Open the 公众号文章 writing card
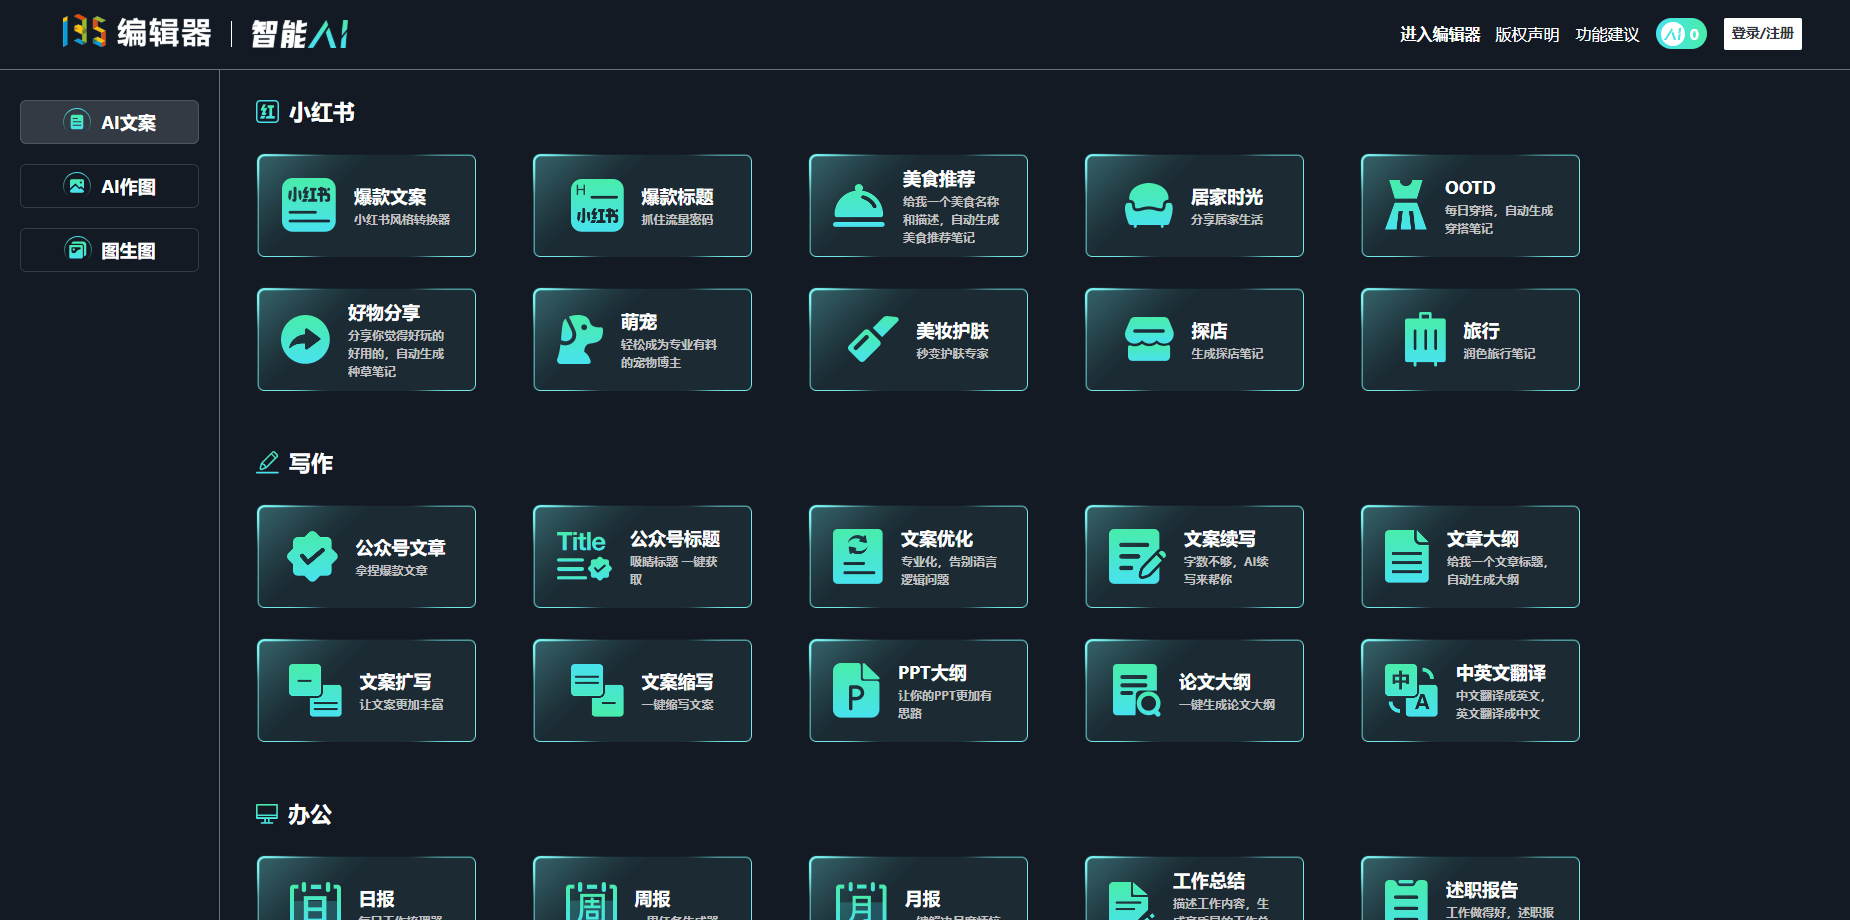Viewport: 1850px width, 920px height. (x=366, y=557)
